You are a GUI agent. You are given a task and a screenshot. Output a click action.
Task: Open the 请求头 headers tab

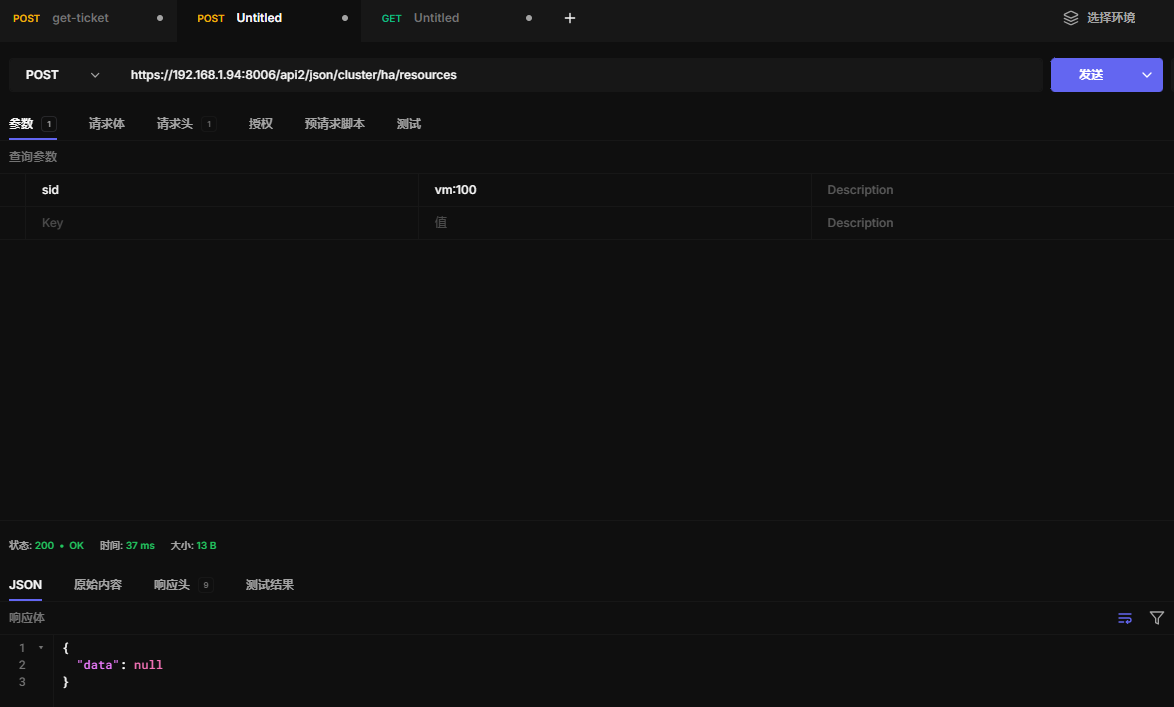pyautogui.click(x=174, y=124)
